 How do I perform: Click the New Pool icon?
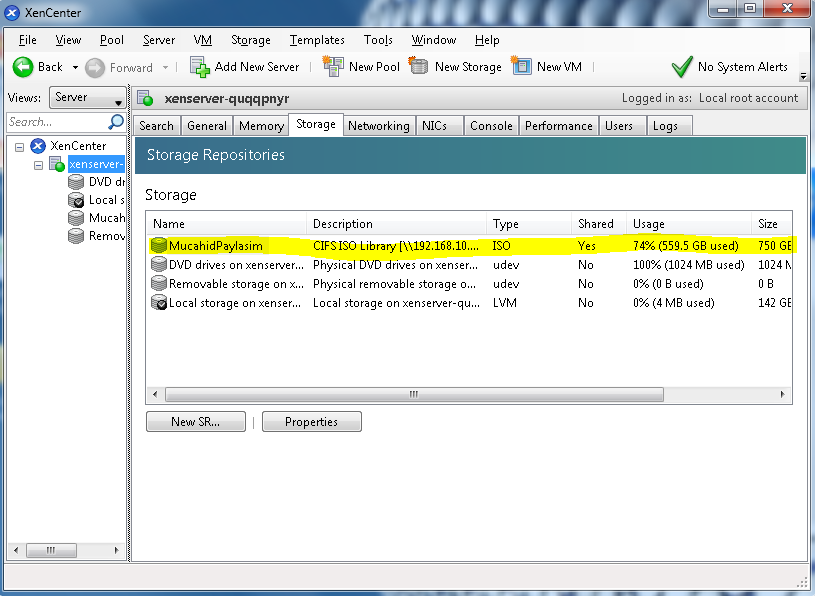[x=333, y=67]
